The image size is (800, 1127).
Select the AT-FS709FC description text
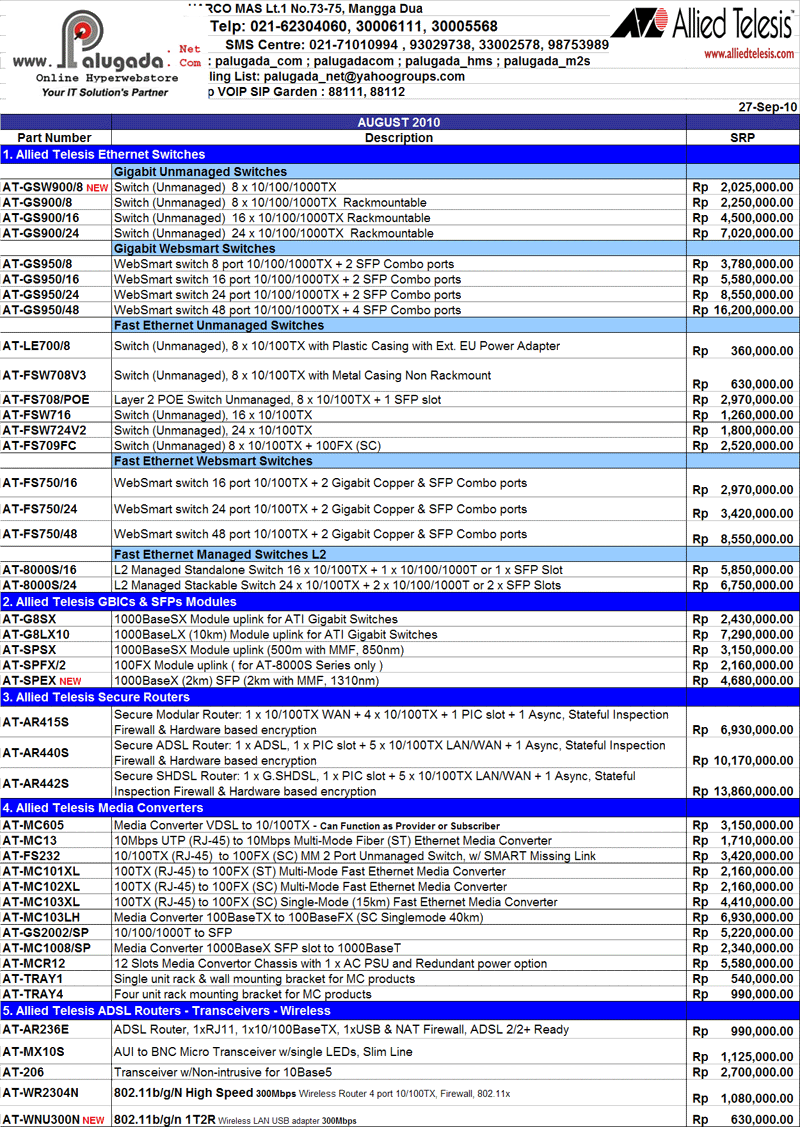pos(247,446)
